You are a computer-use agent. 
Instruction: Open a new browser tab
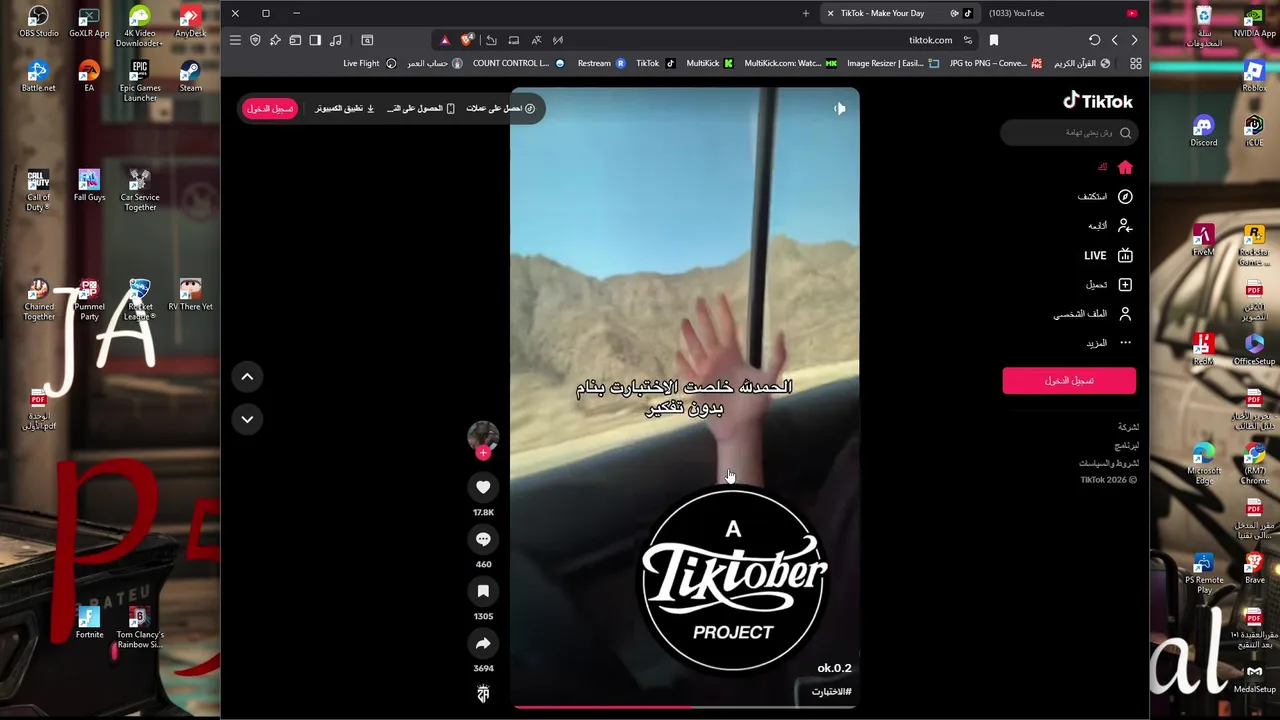coord(806,13)
